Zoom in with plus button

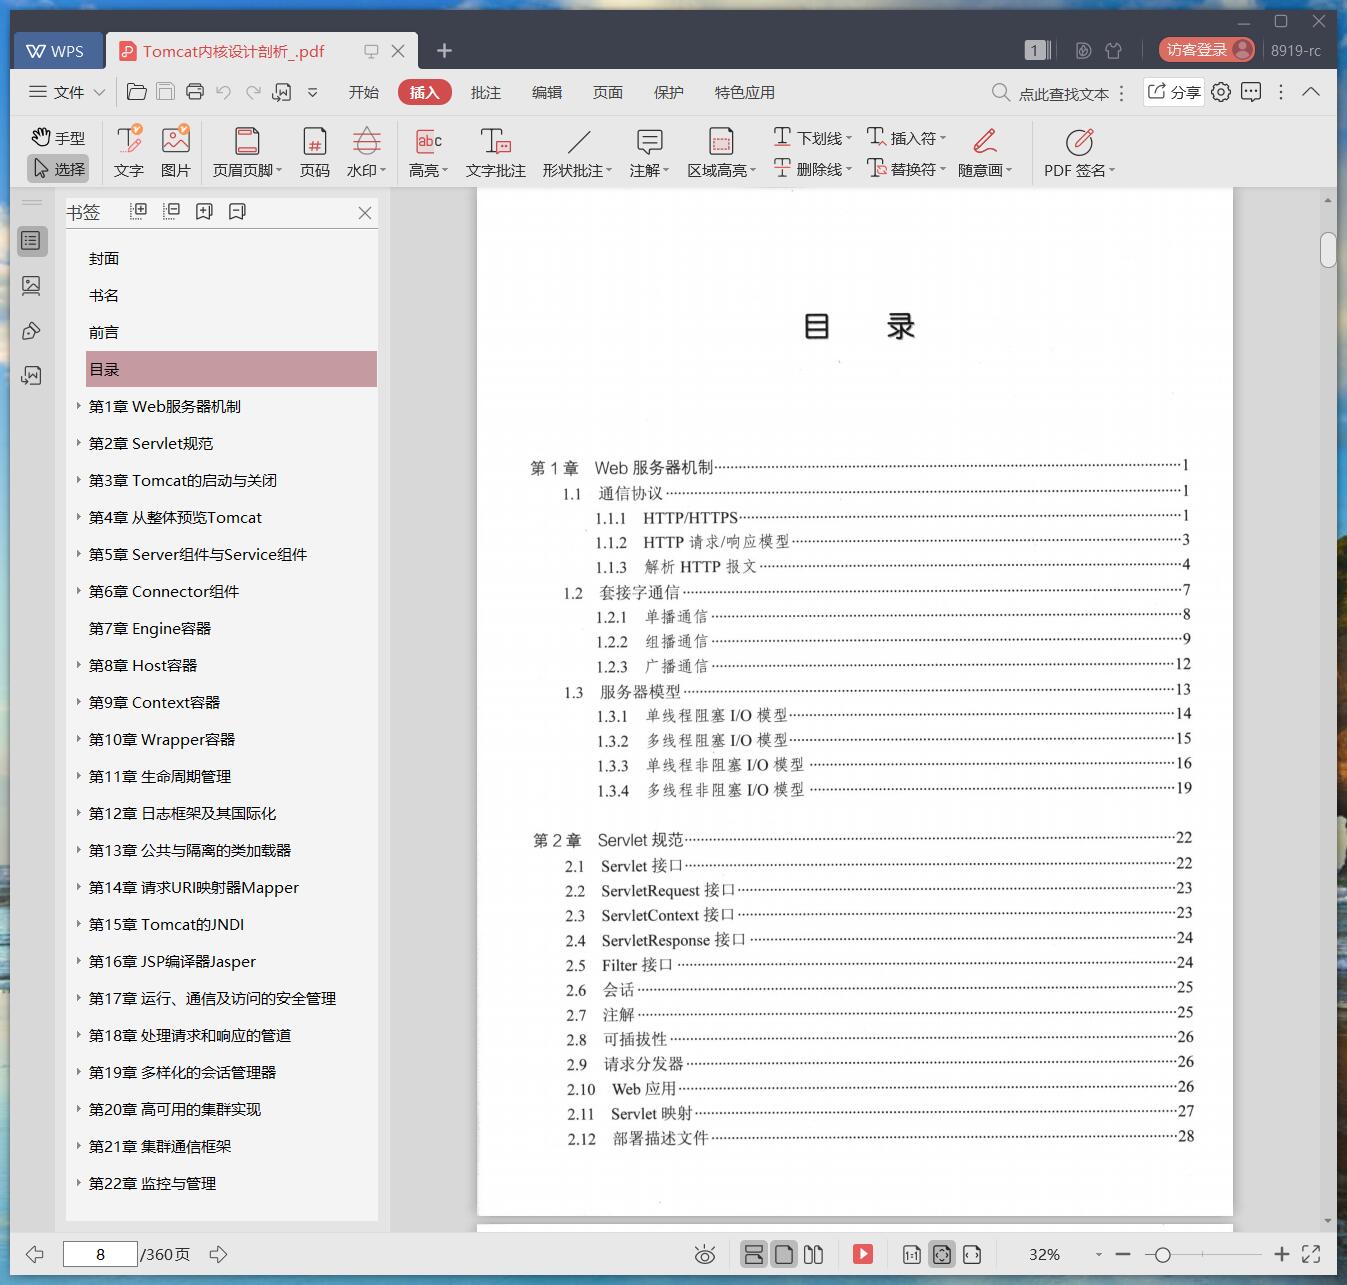pyautogui.click(x=1281, y=1254)
